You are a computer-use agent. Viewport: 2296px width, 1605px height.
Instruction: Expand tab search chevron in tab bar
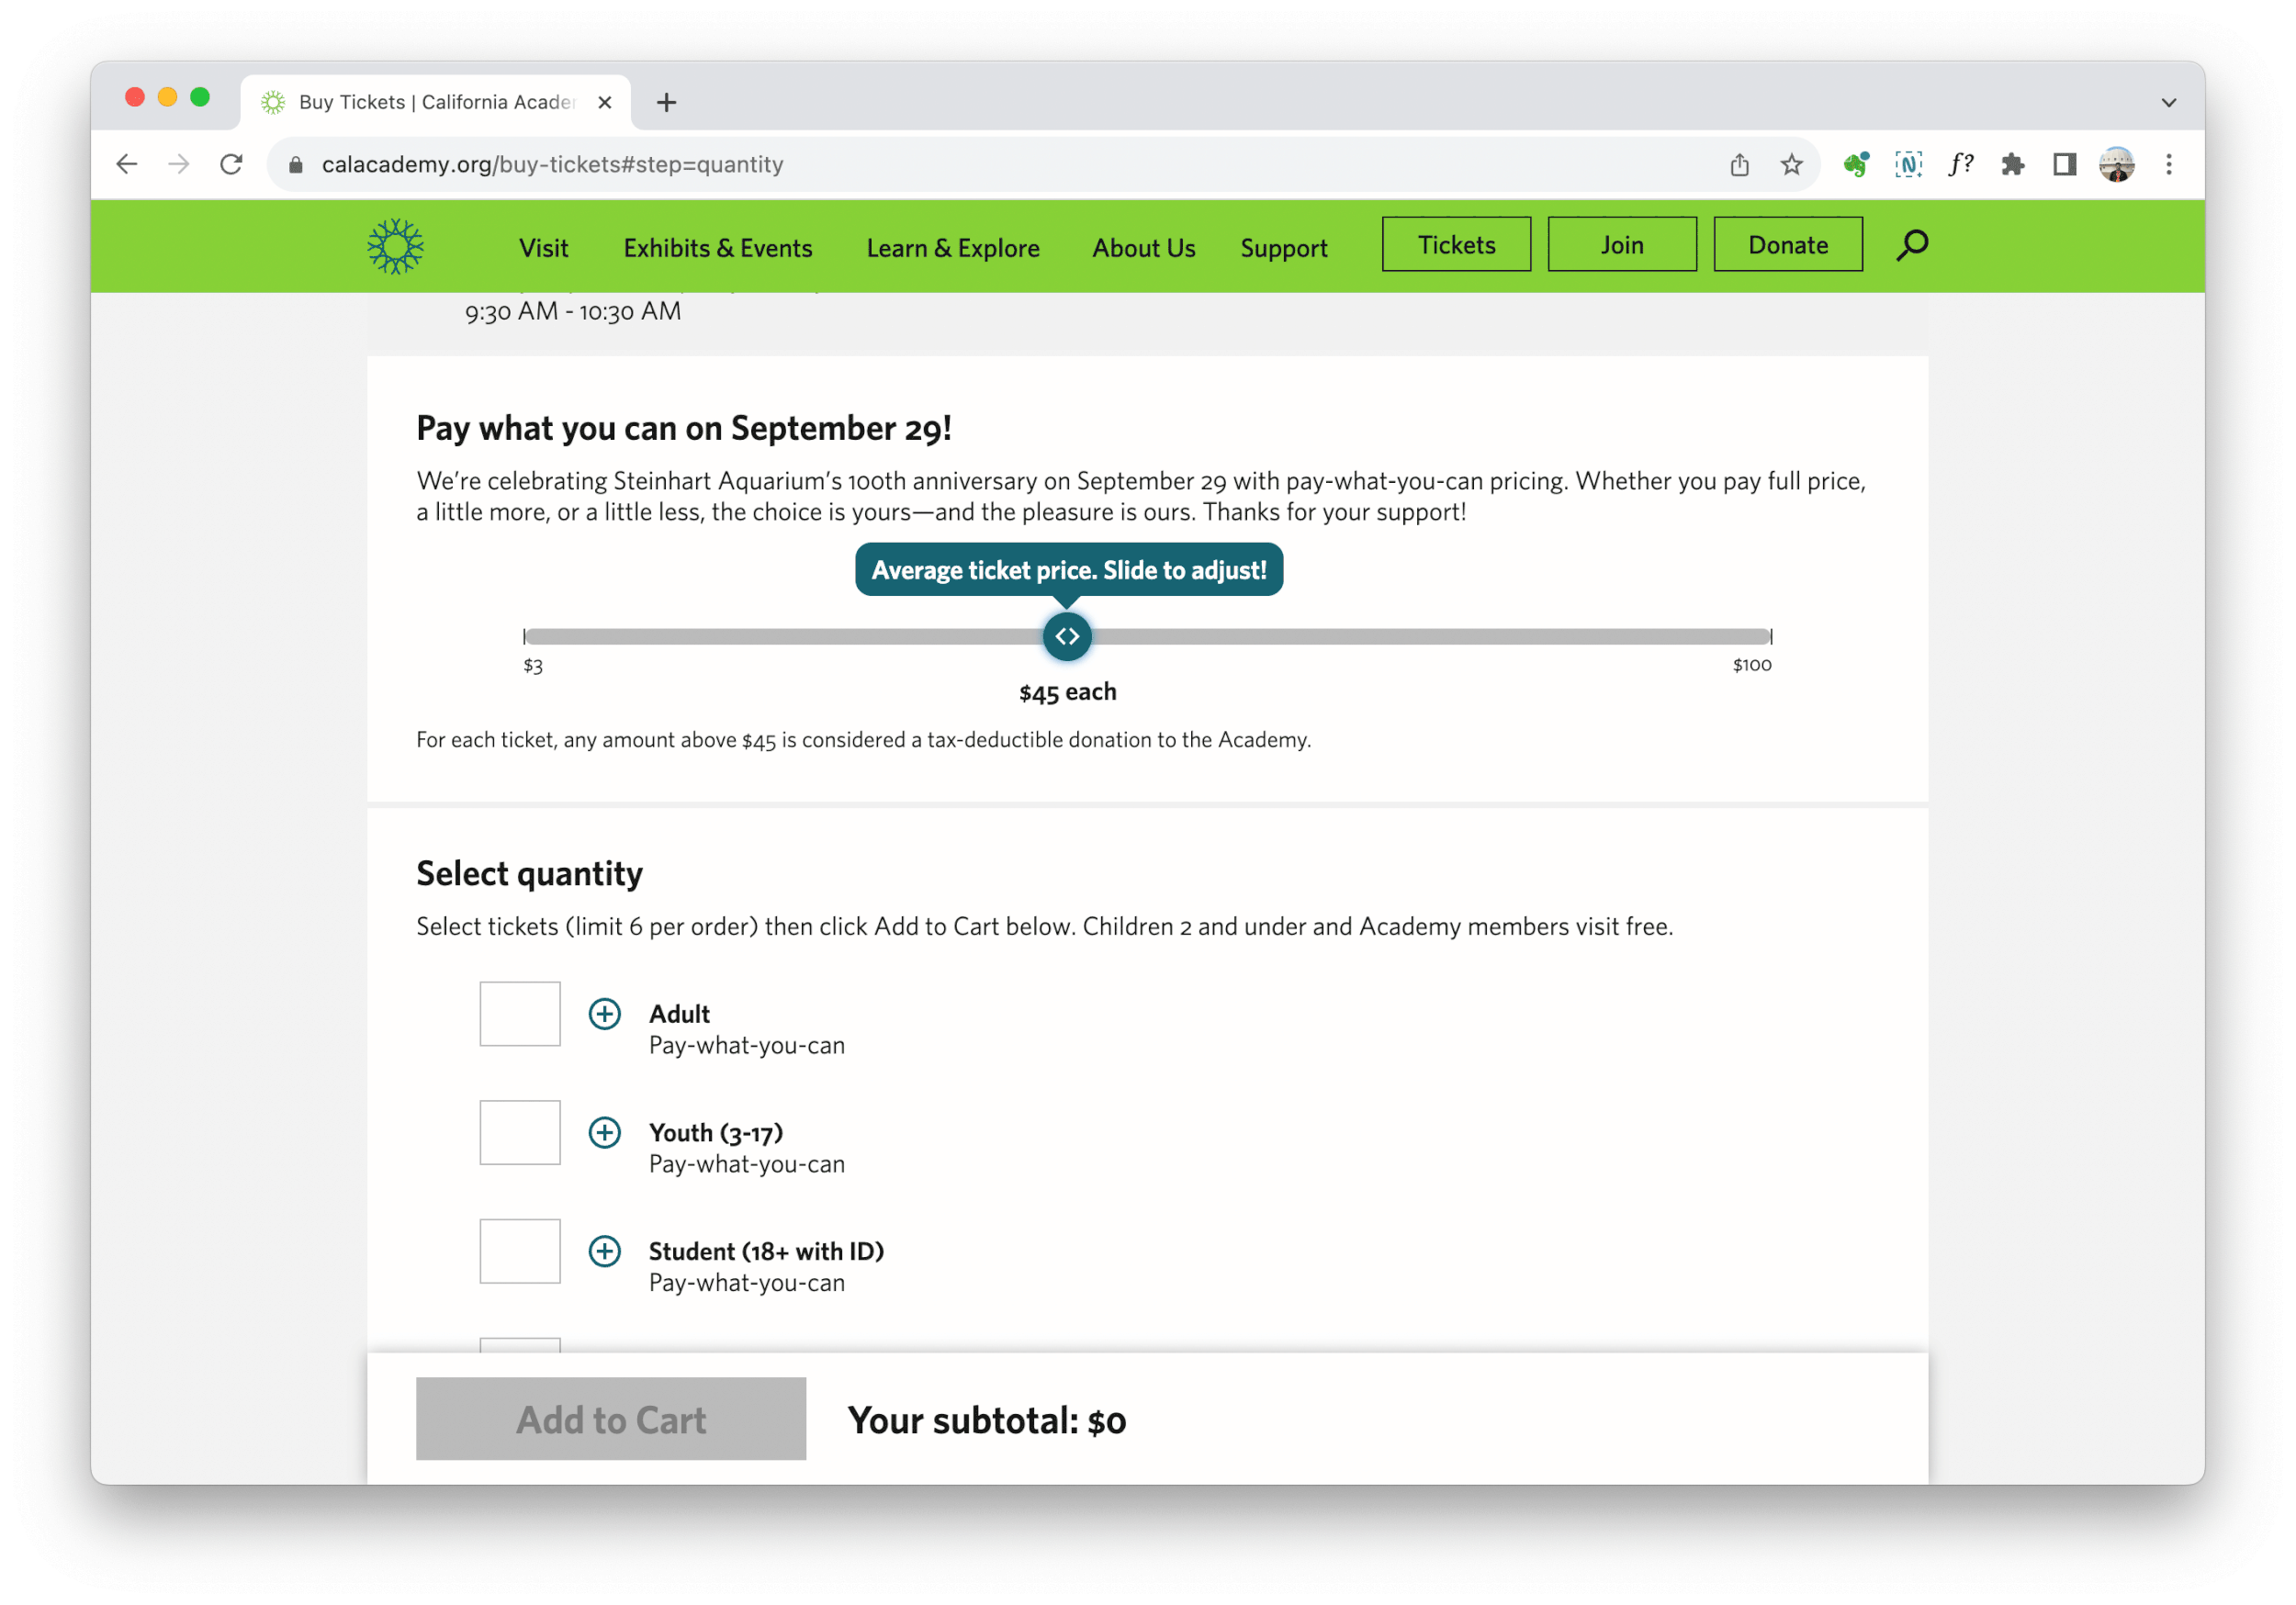point(2168,102)
